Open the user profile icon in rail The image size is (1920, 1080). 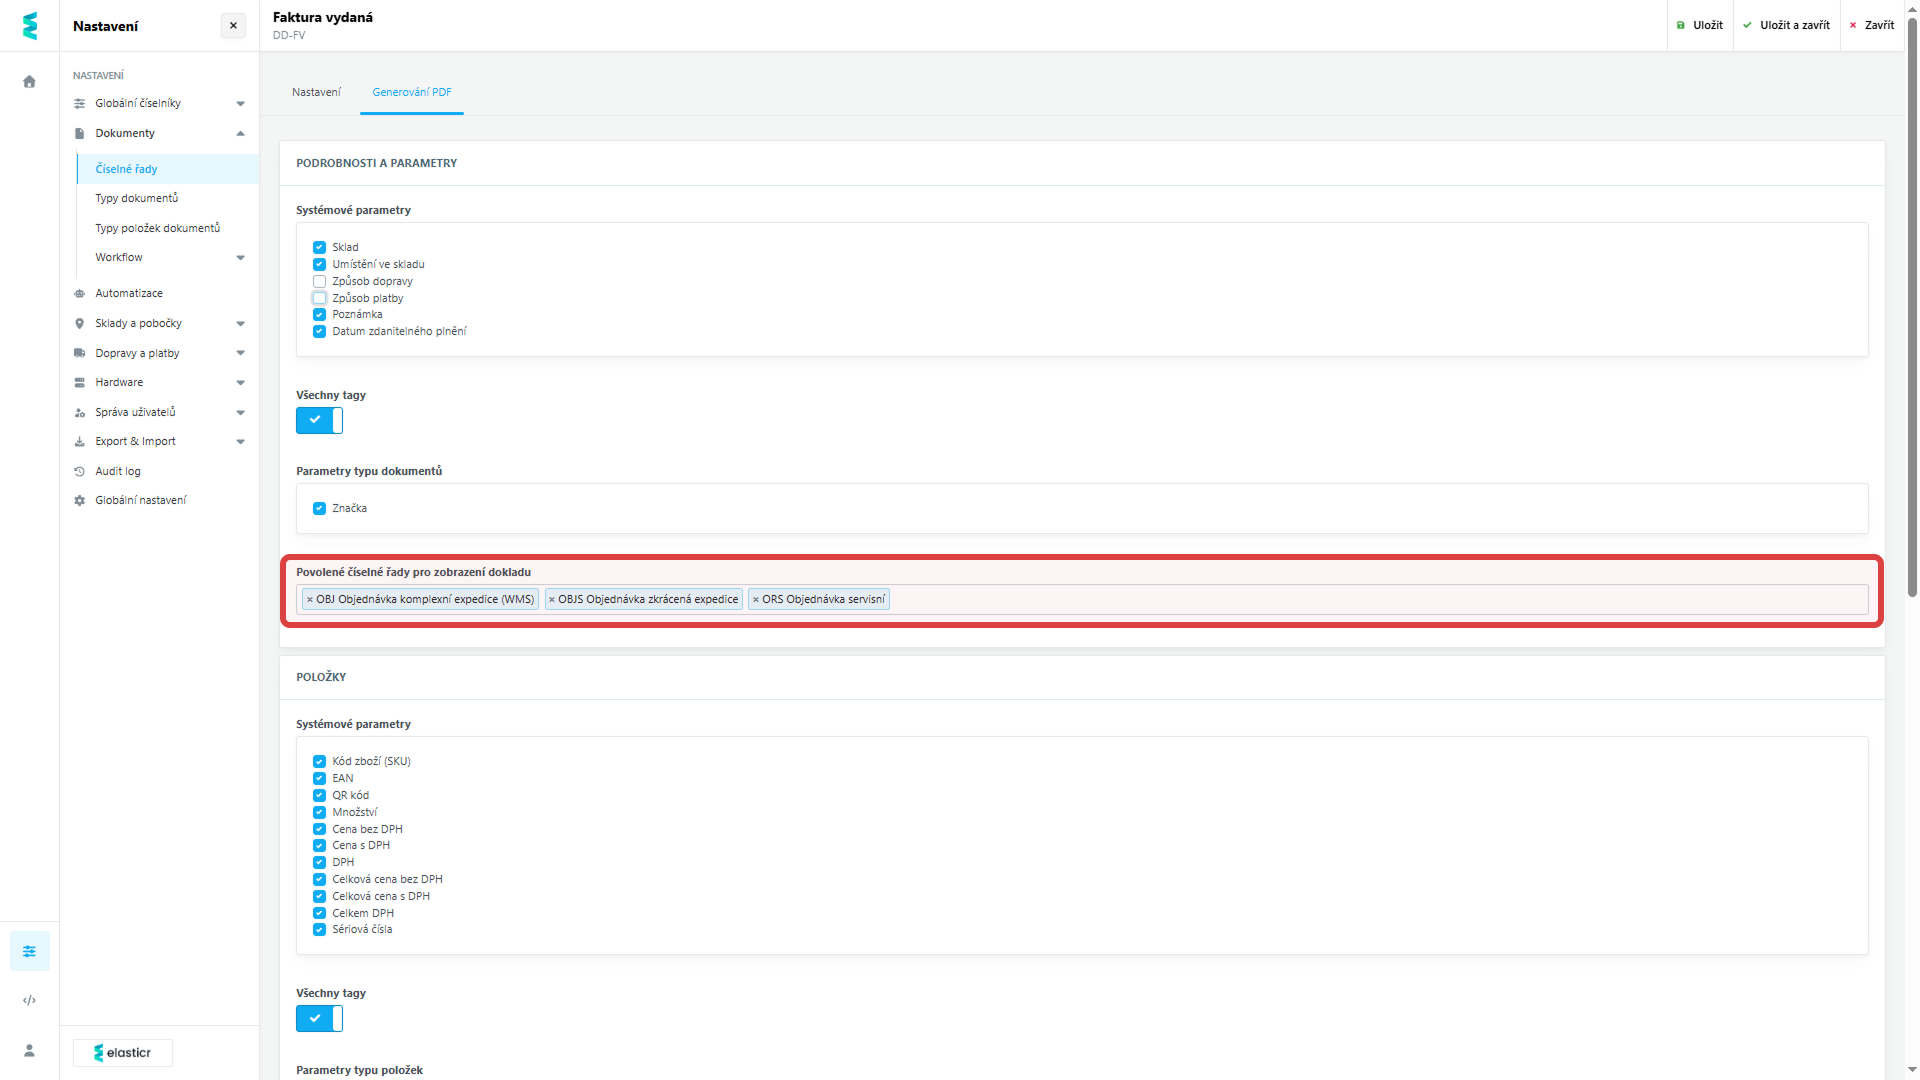(x=29, y=1050)
